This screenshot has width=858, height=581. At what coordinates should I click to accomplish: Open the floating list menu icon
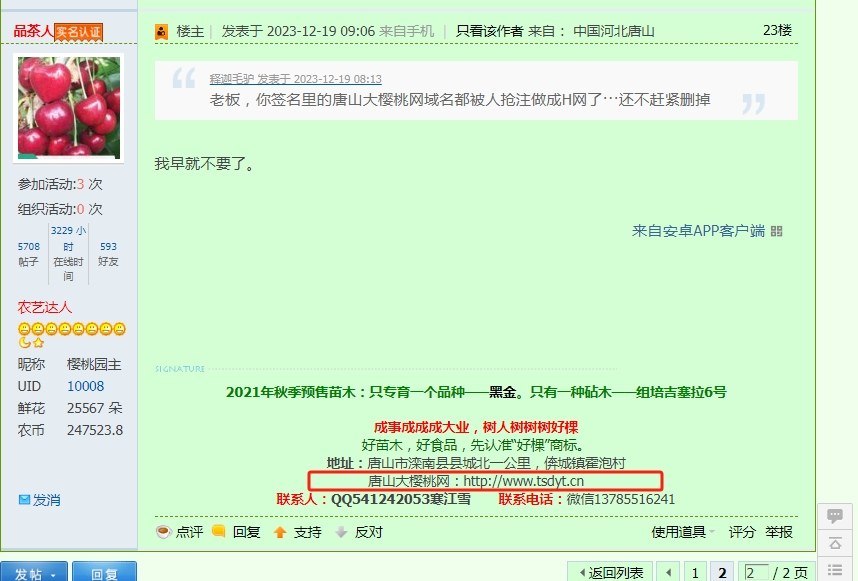point(835,570)
